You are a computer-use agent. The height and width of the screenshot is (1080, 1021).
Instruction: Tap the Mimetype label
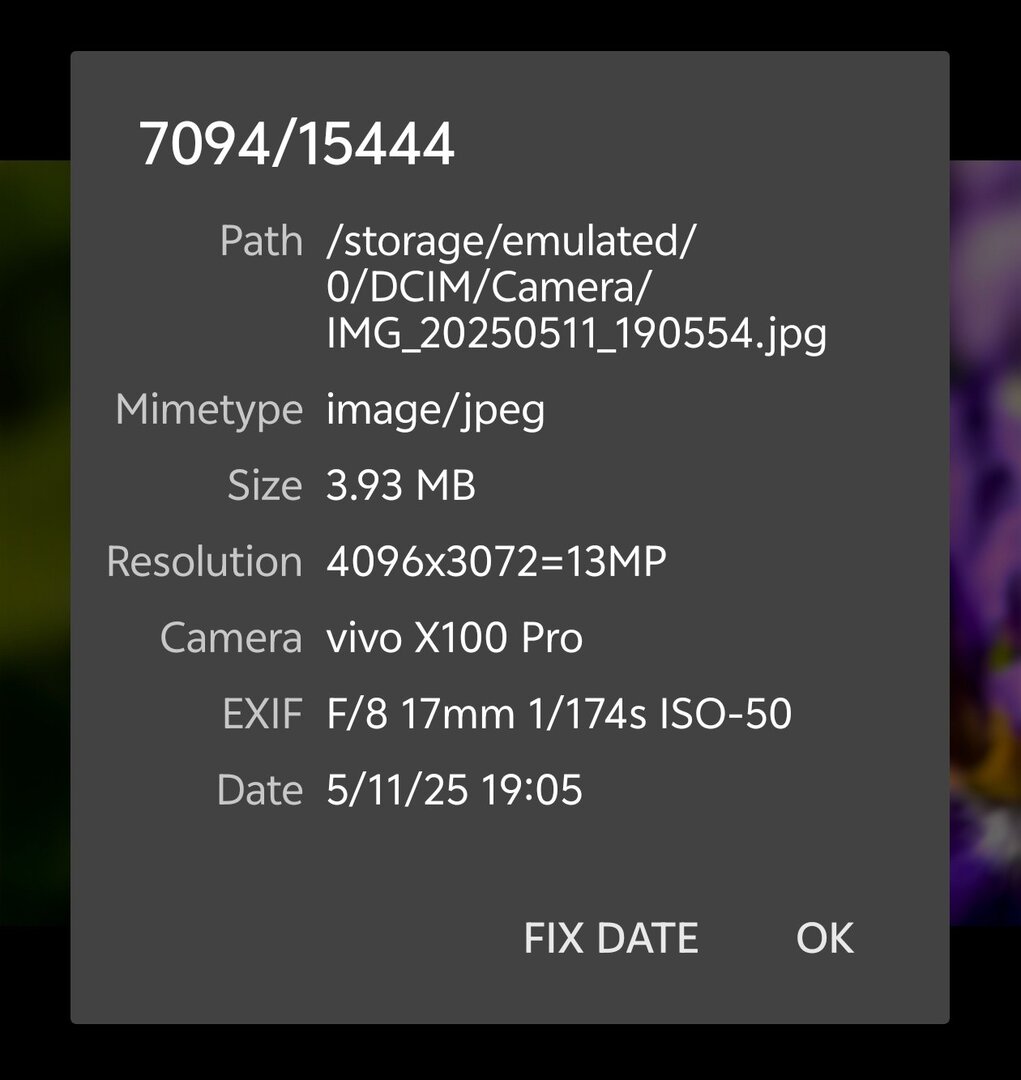(209, 411)
